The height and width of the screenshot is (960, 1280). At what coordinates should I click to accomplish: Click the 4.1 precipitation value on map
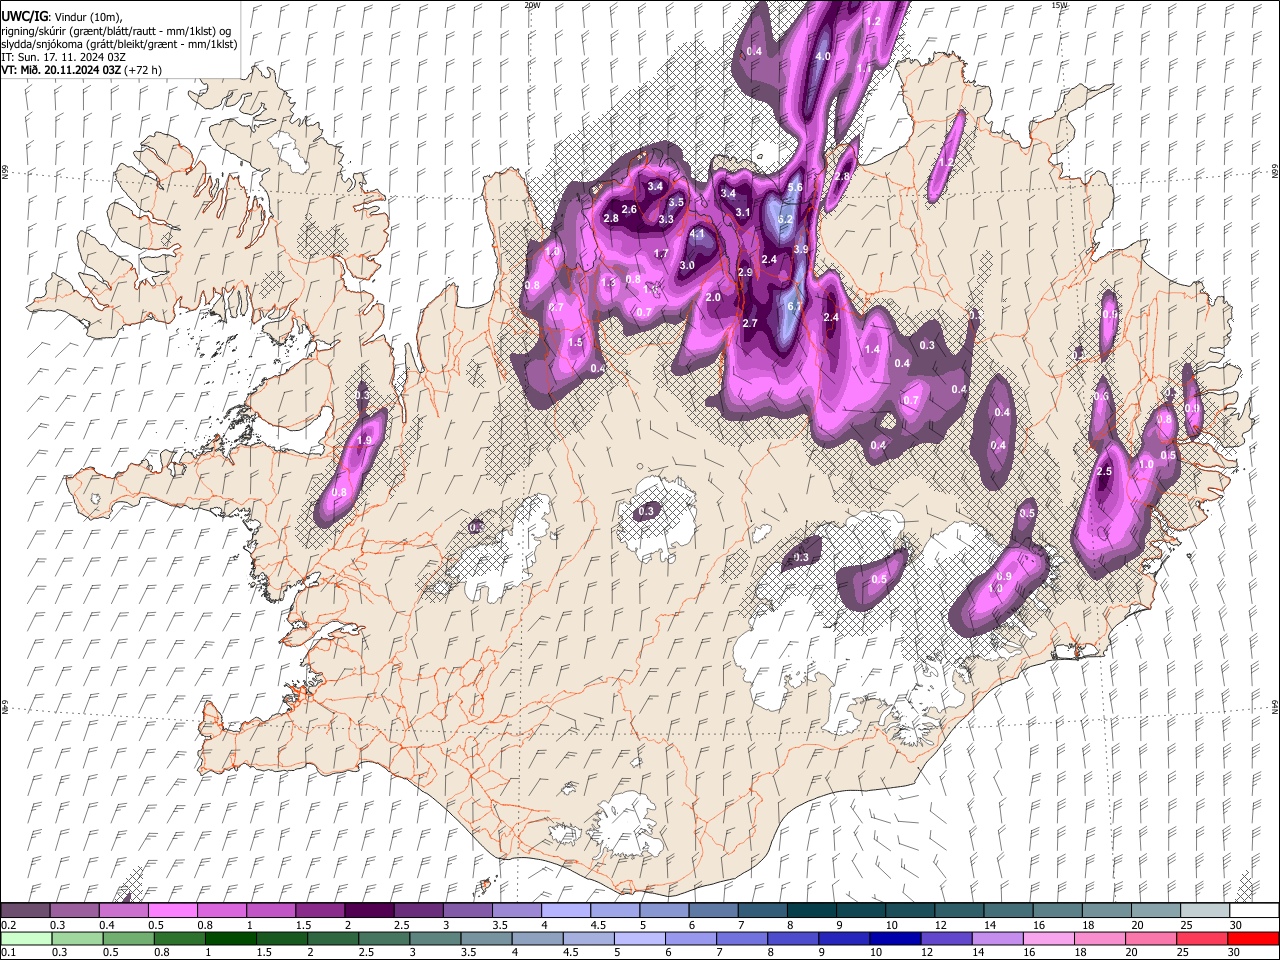click(698, 234)
